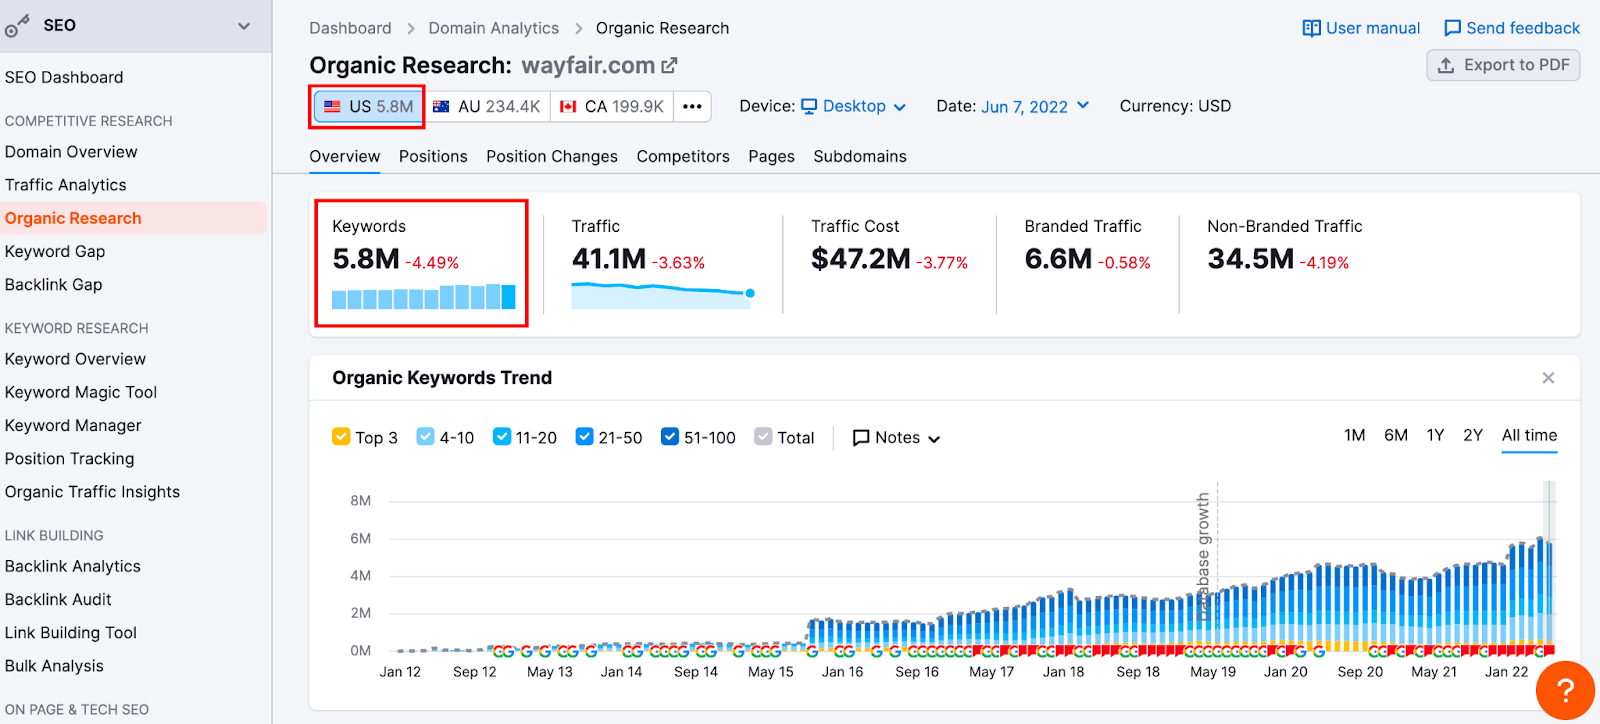Select the 1Y time range
1600x724 pixels.
1435,435
